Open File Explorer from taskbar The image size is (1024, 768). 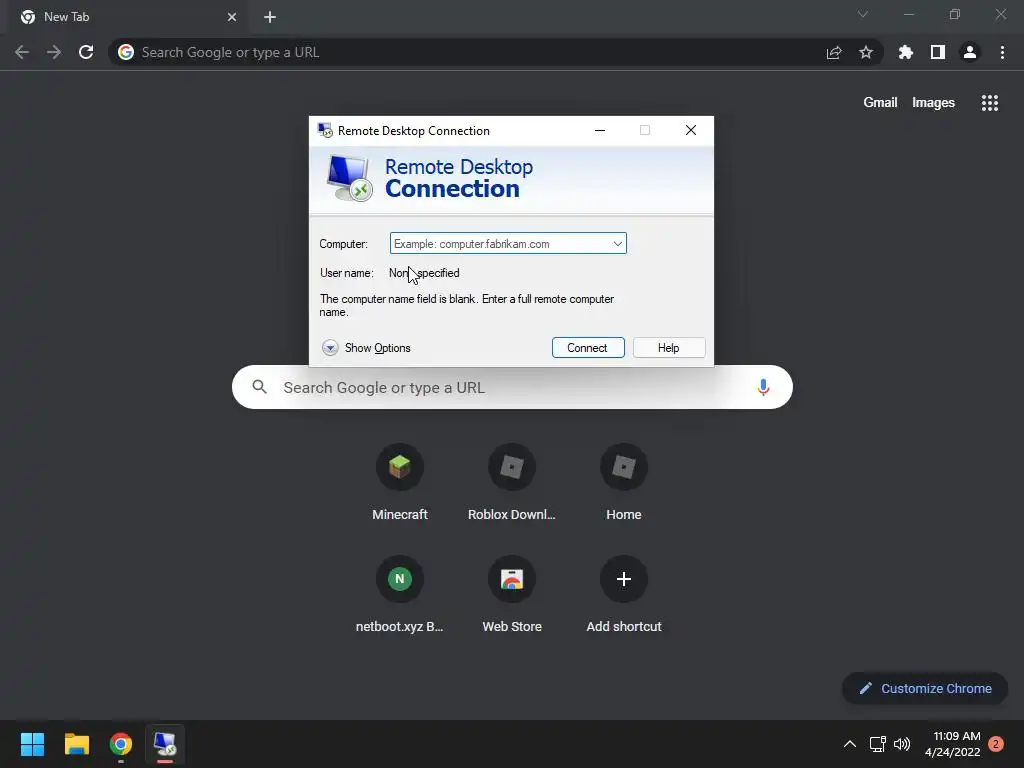click(x=76, y=744)
